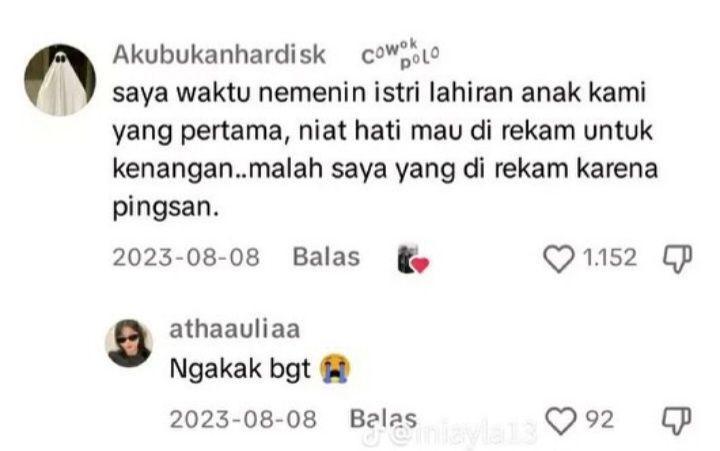Tap the cowok polo sticker badge
Image resolution: width=720 pixels, height=451 pixels.
pyautogui.click(x=400, y=54)
